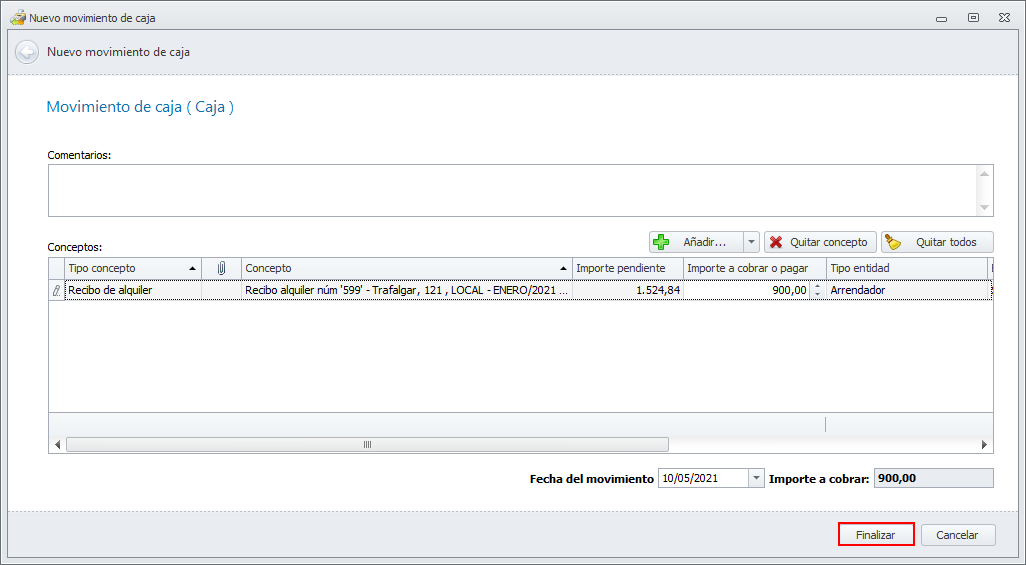Cancel the cash movement

tap(958, 535)
